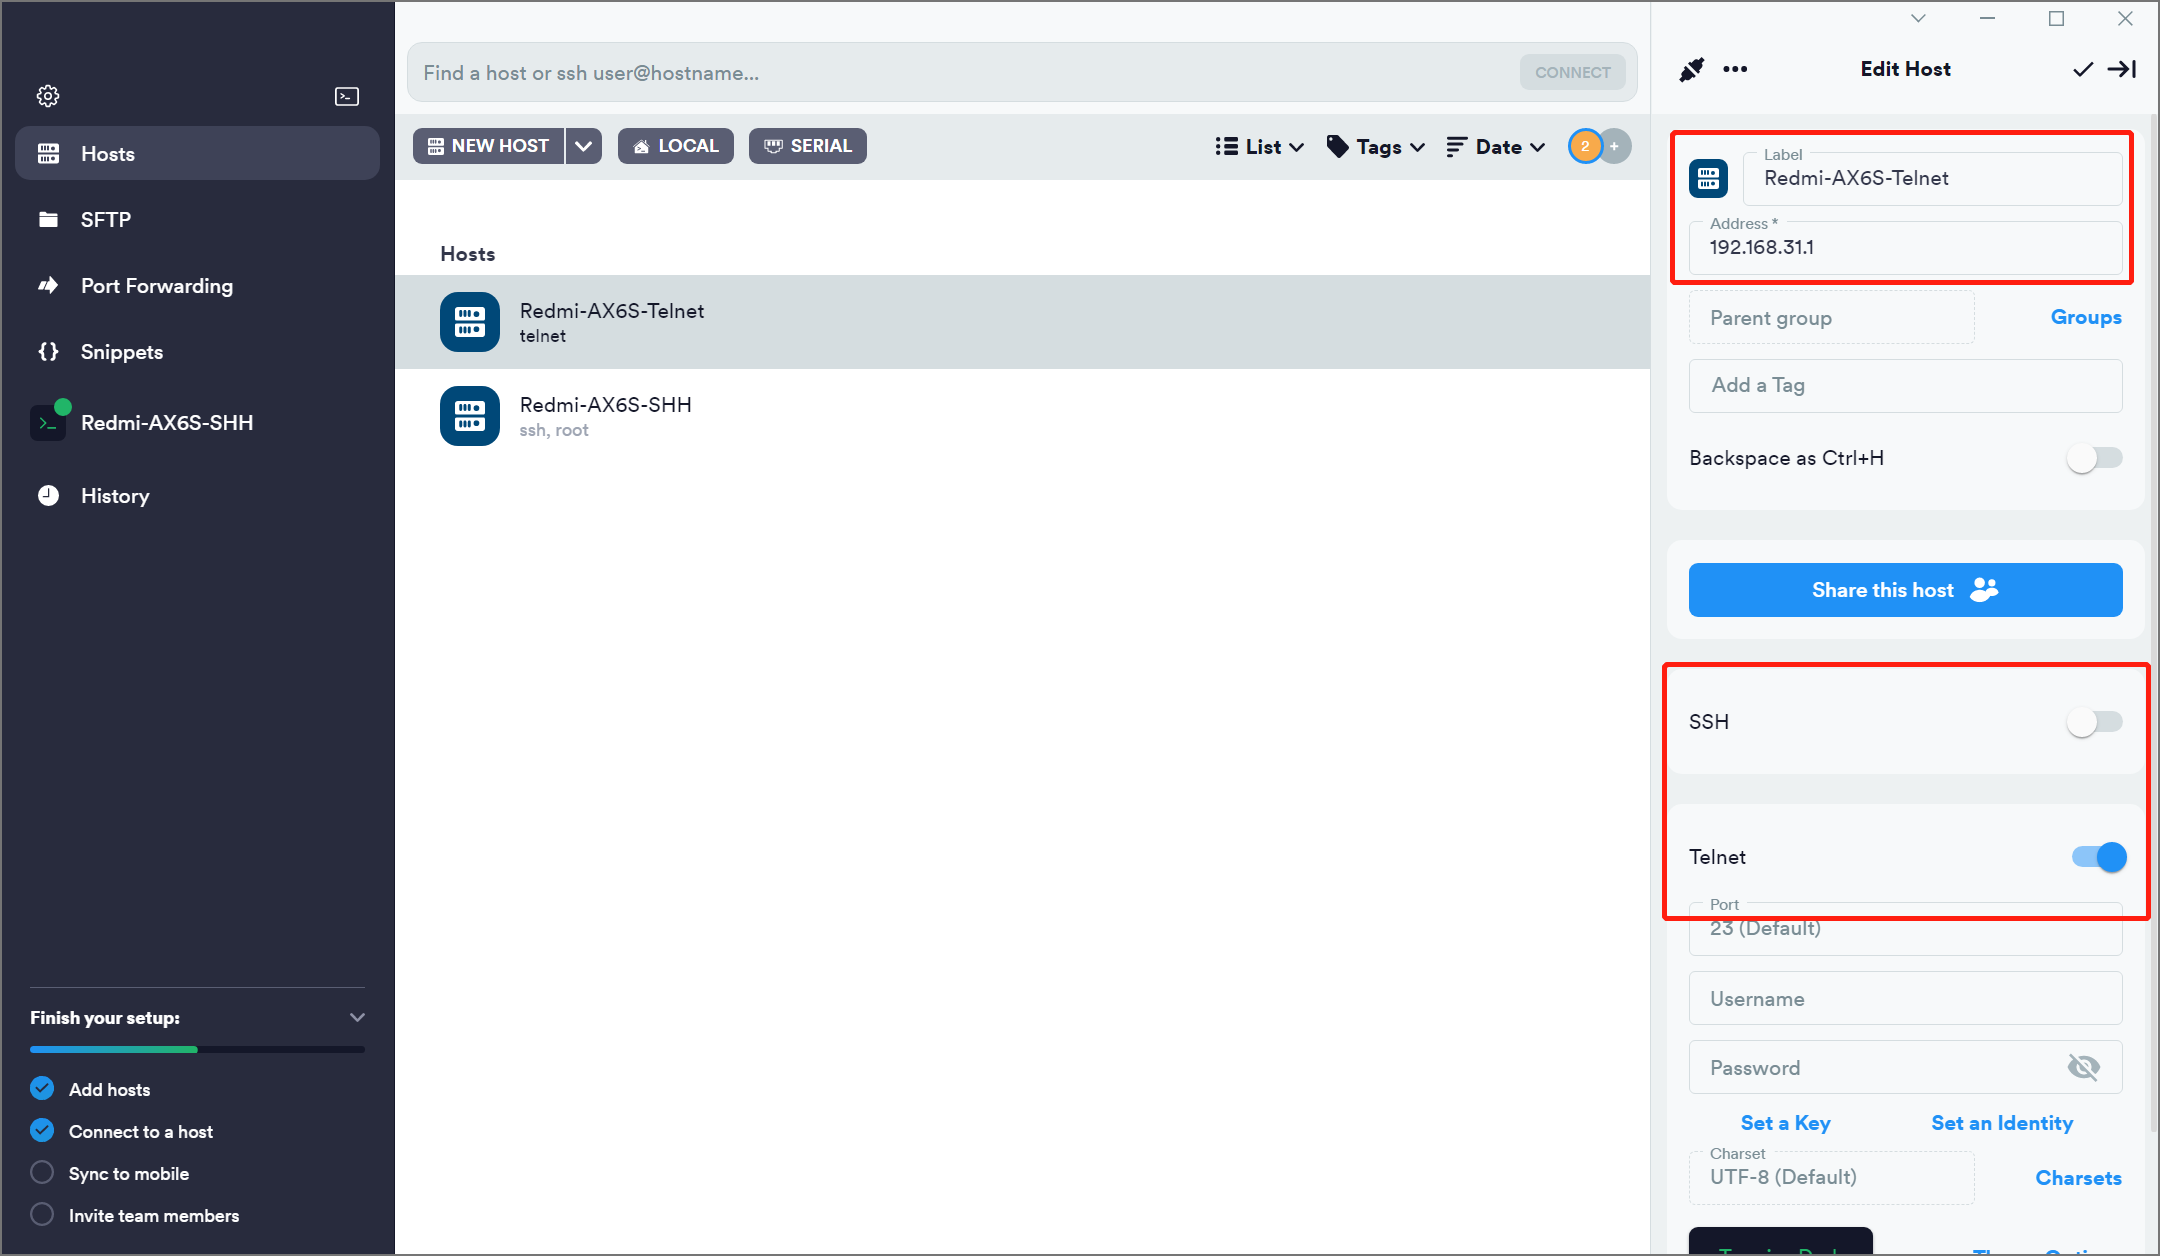
Task: Open the List view dropdown
Action: click(x=1260, y=147)
